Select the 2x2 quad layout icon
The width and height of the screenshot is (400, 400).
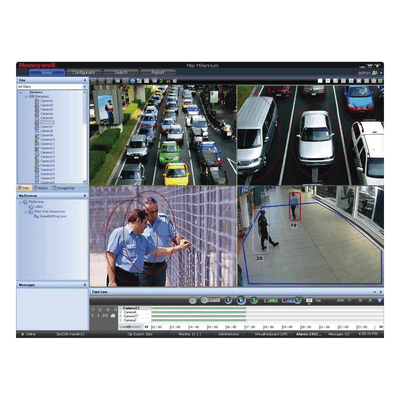tap(328, 81)
